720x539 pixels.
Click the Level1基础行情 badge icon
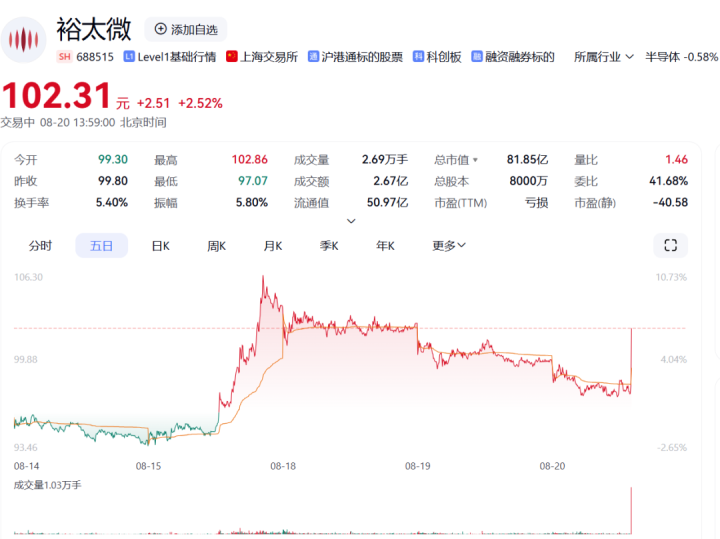129,56
